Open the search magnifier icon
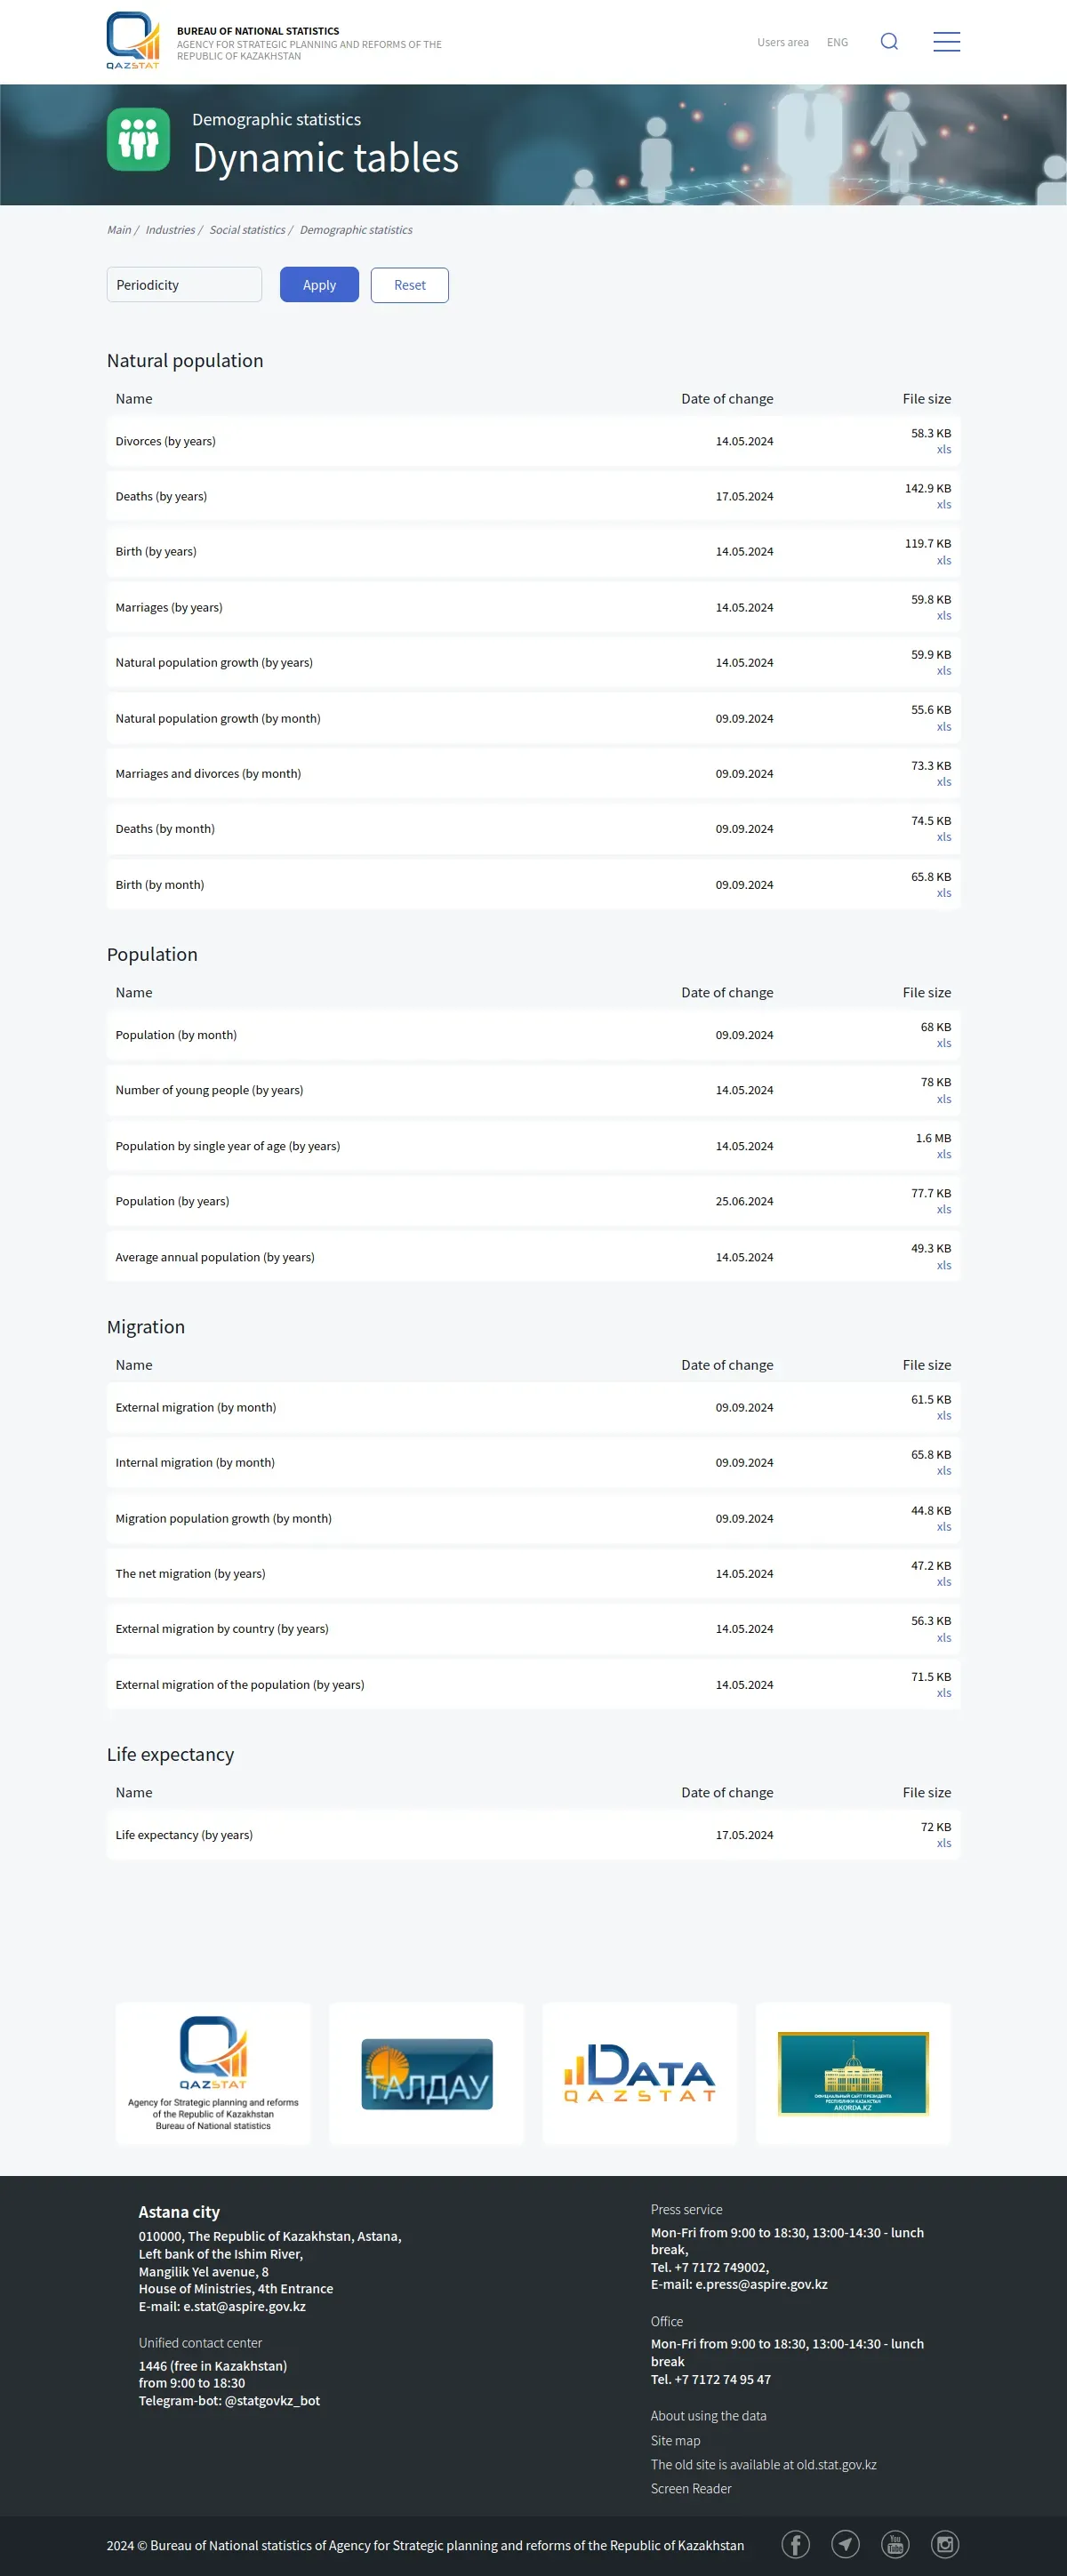 [889, 41]
